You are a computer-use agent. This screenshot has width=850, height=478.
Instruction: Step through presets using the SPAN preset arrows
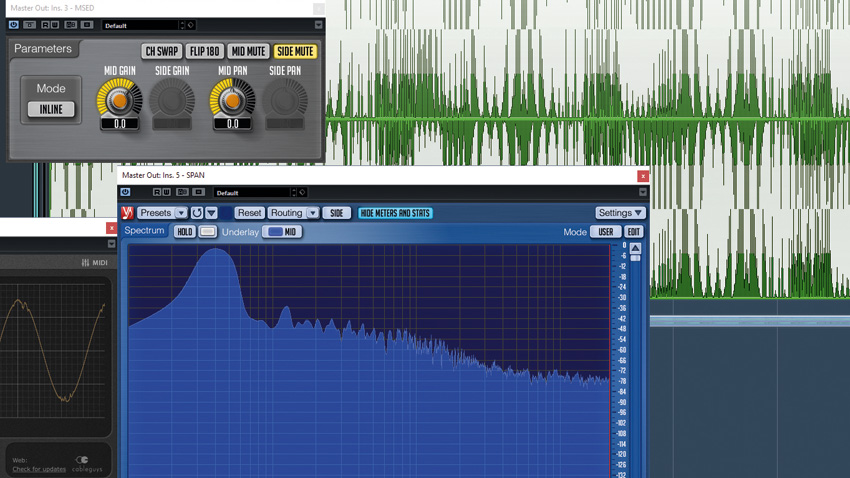294,192
